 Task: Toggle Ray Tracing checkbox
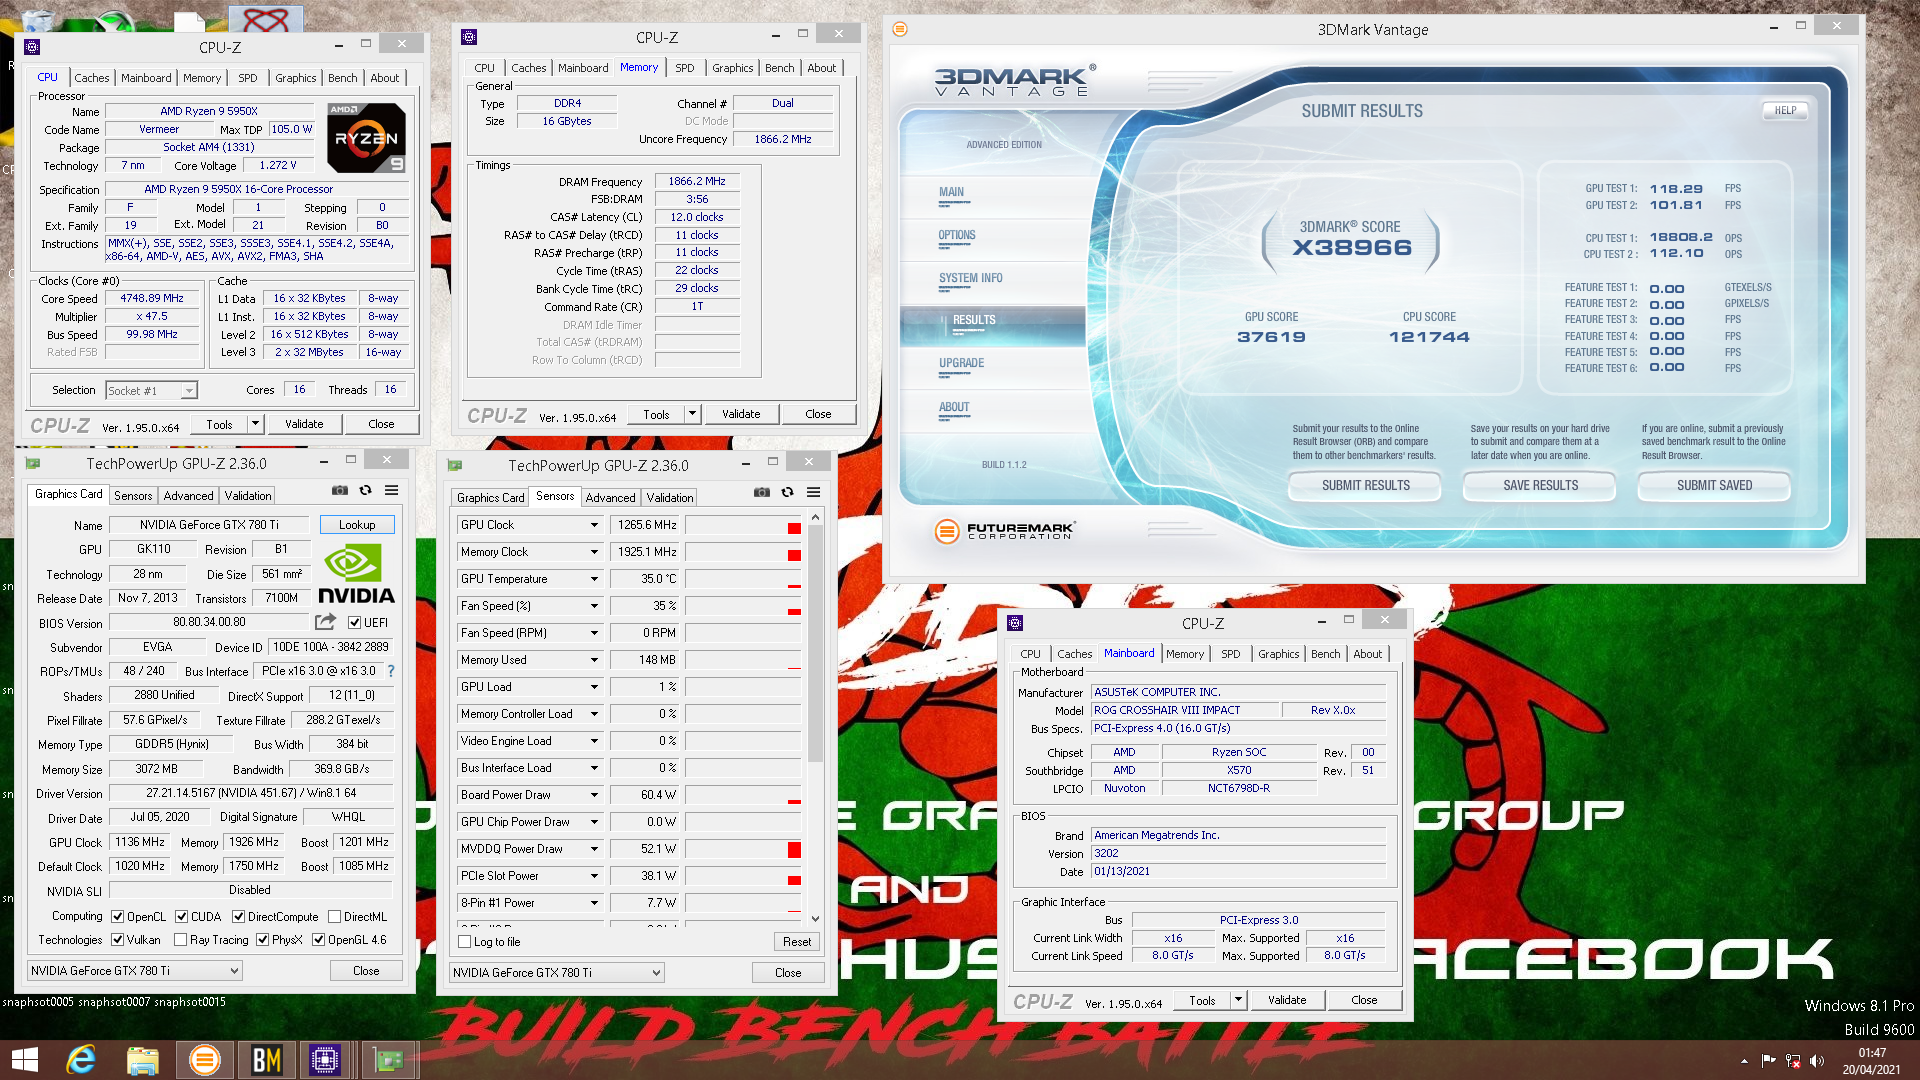pyautogui.click(x=181, y=939)
